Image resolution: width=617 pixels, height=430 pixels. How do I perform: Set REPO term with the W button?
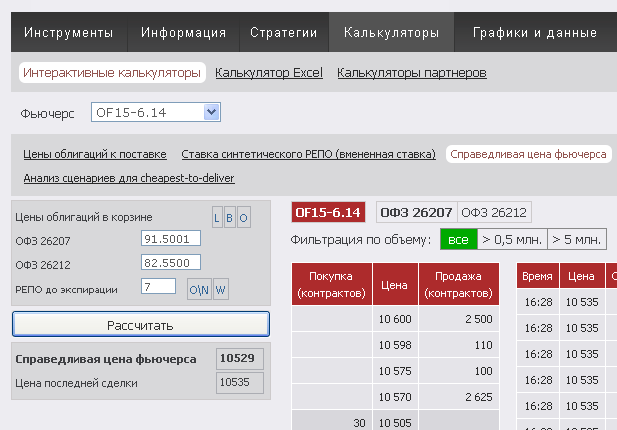(x=220, y=290)
